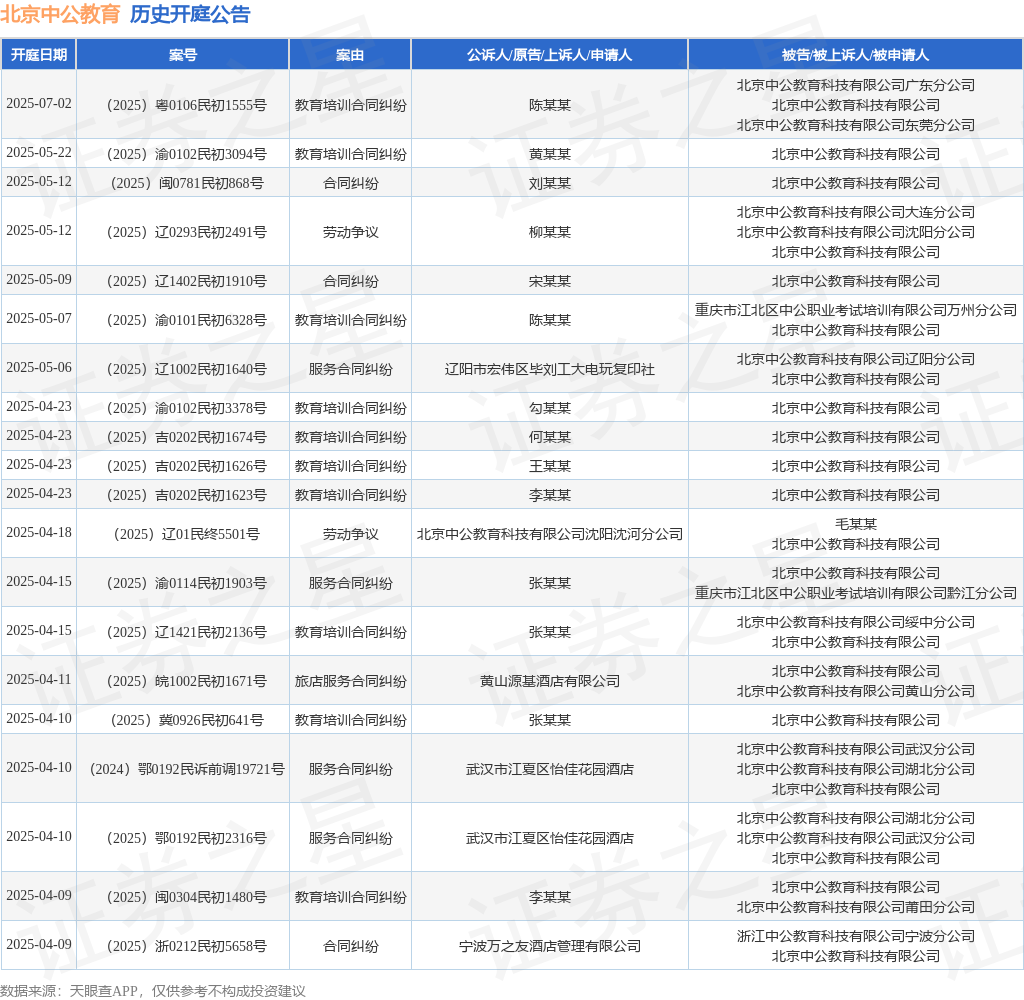Select plaintiff 刘某某

550,183
